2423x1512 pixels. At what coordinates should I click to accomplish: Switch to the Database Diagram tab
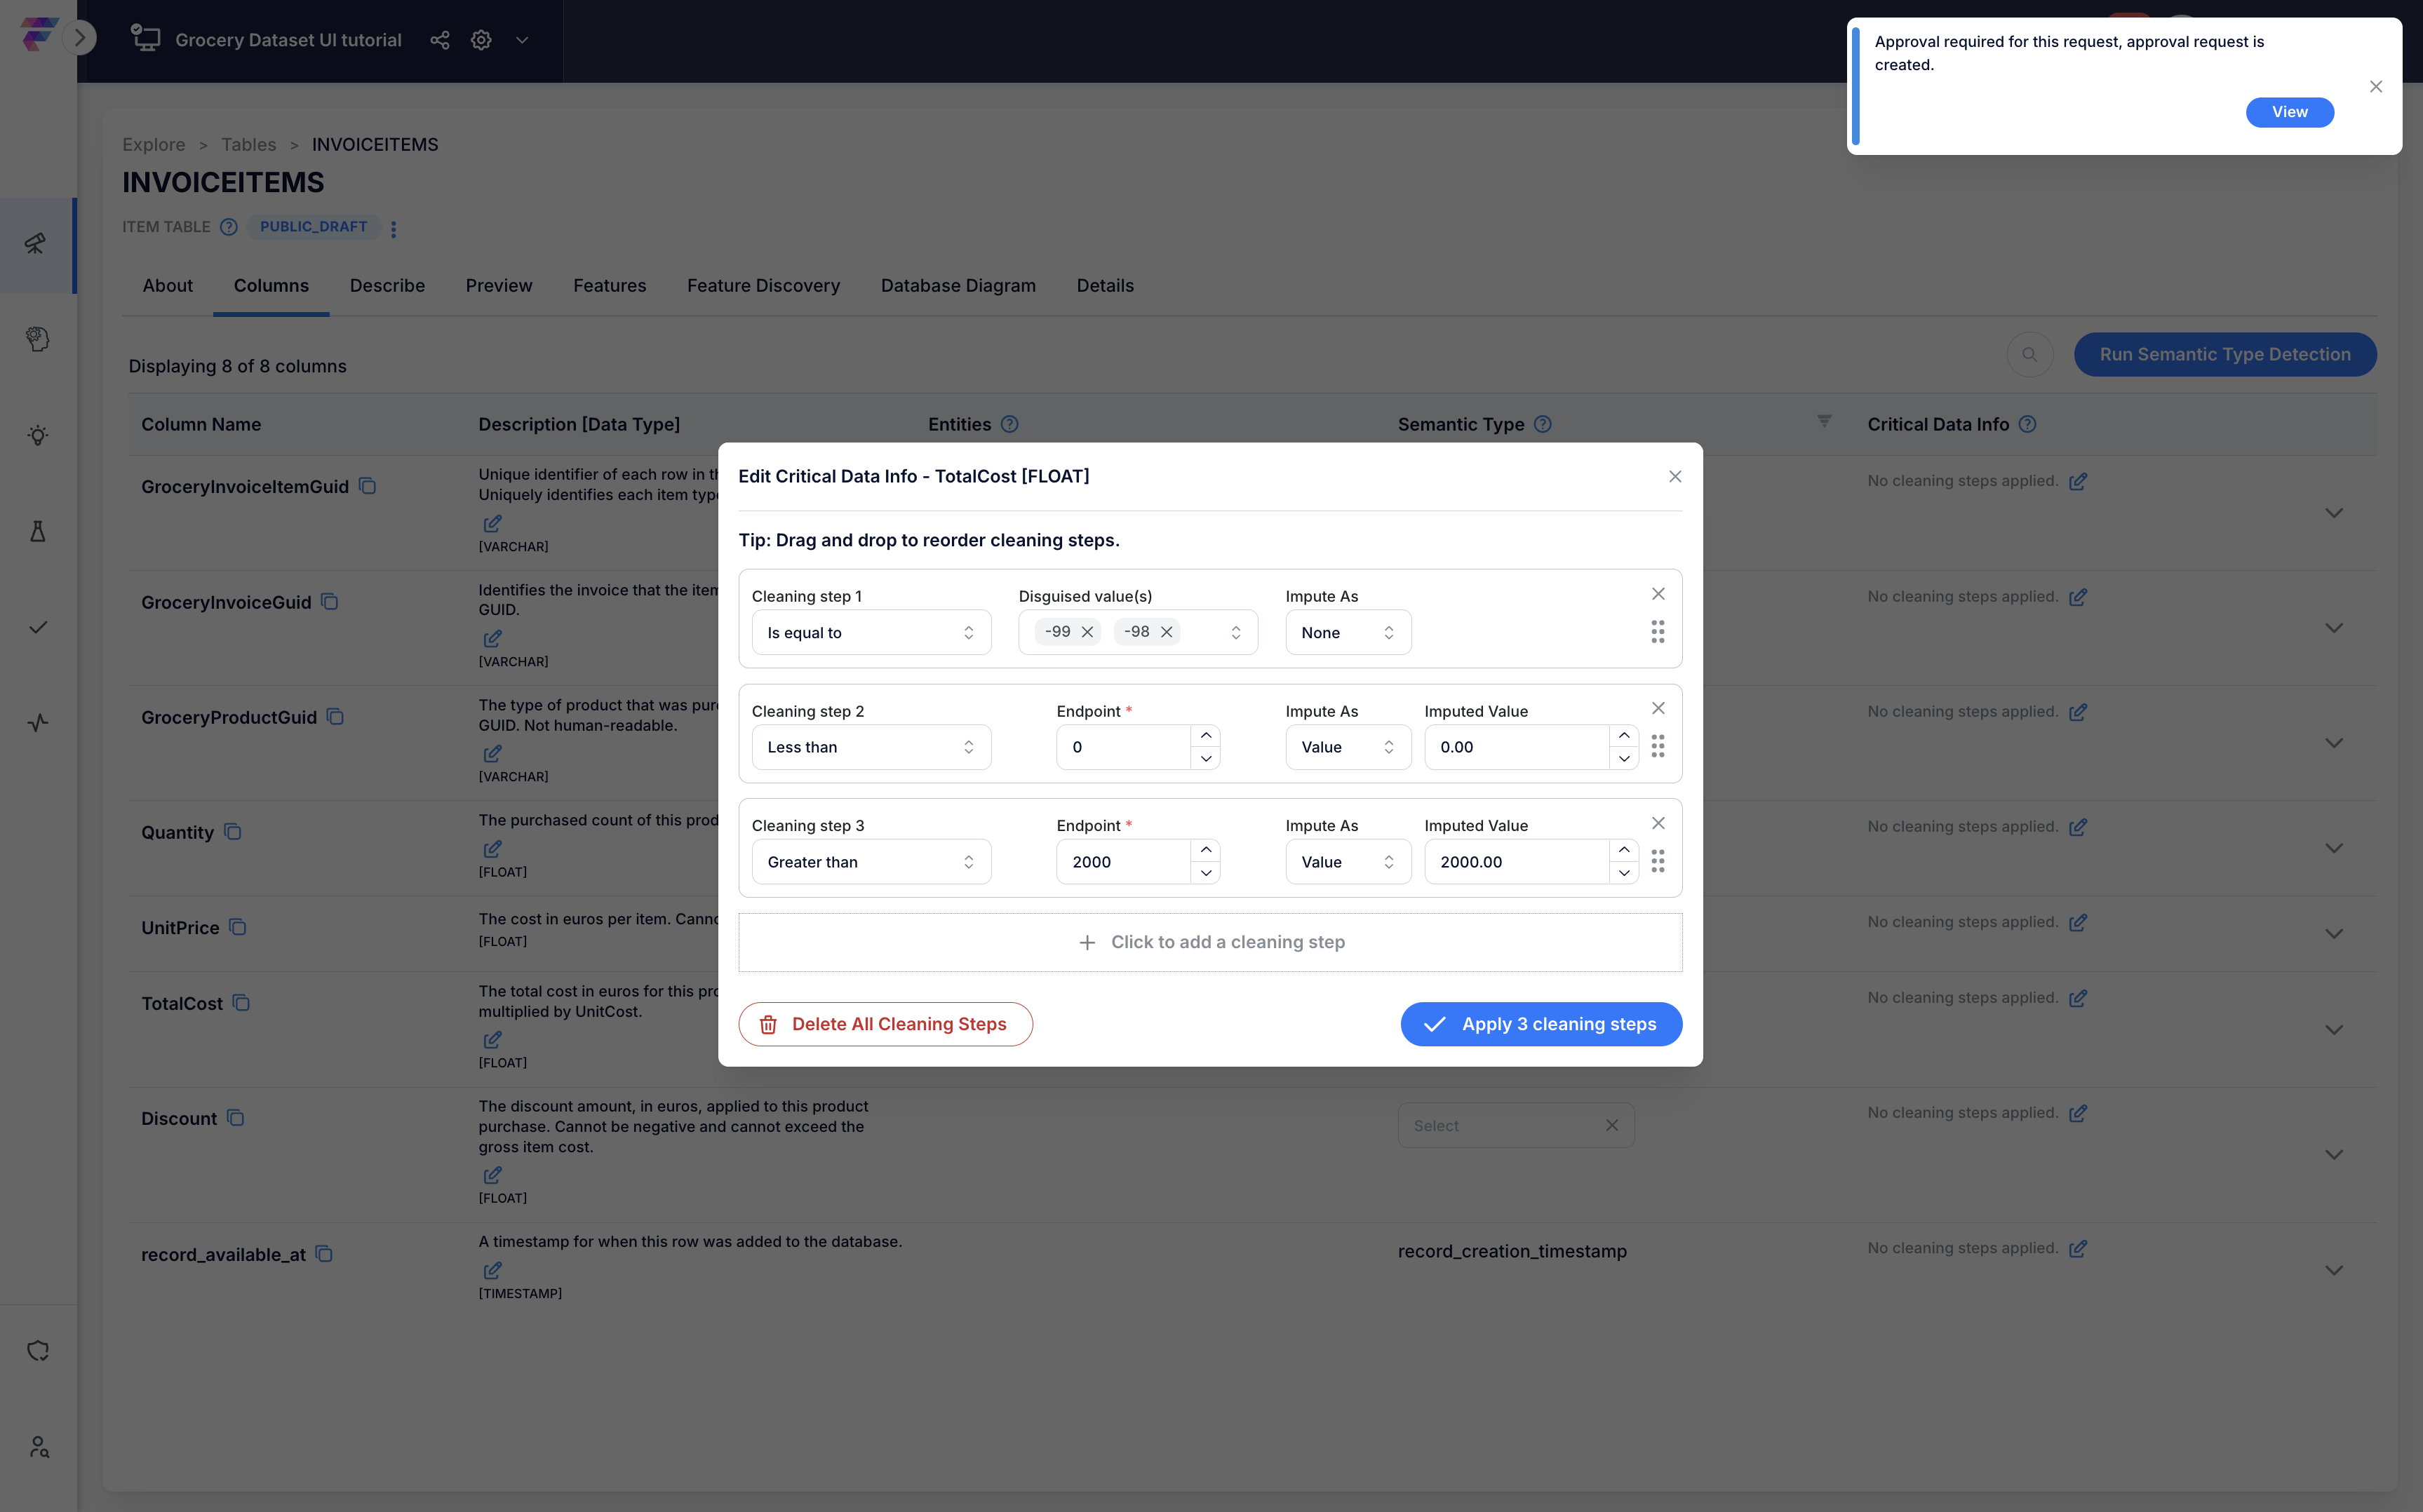958,285
